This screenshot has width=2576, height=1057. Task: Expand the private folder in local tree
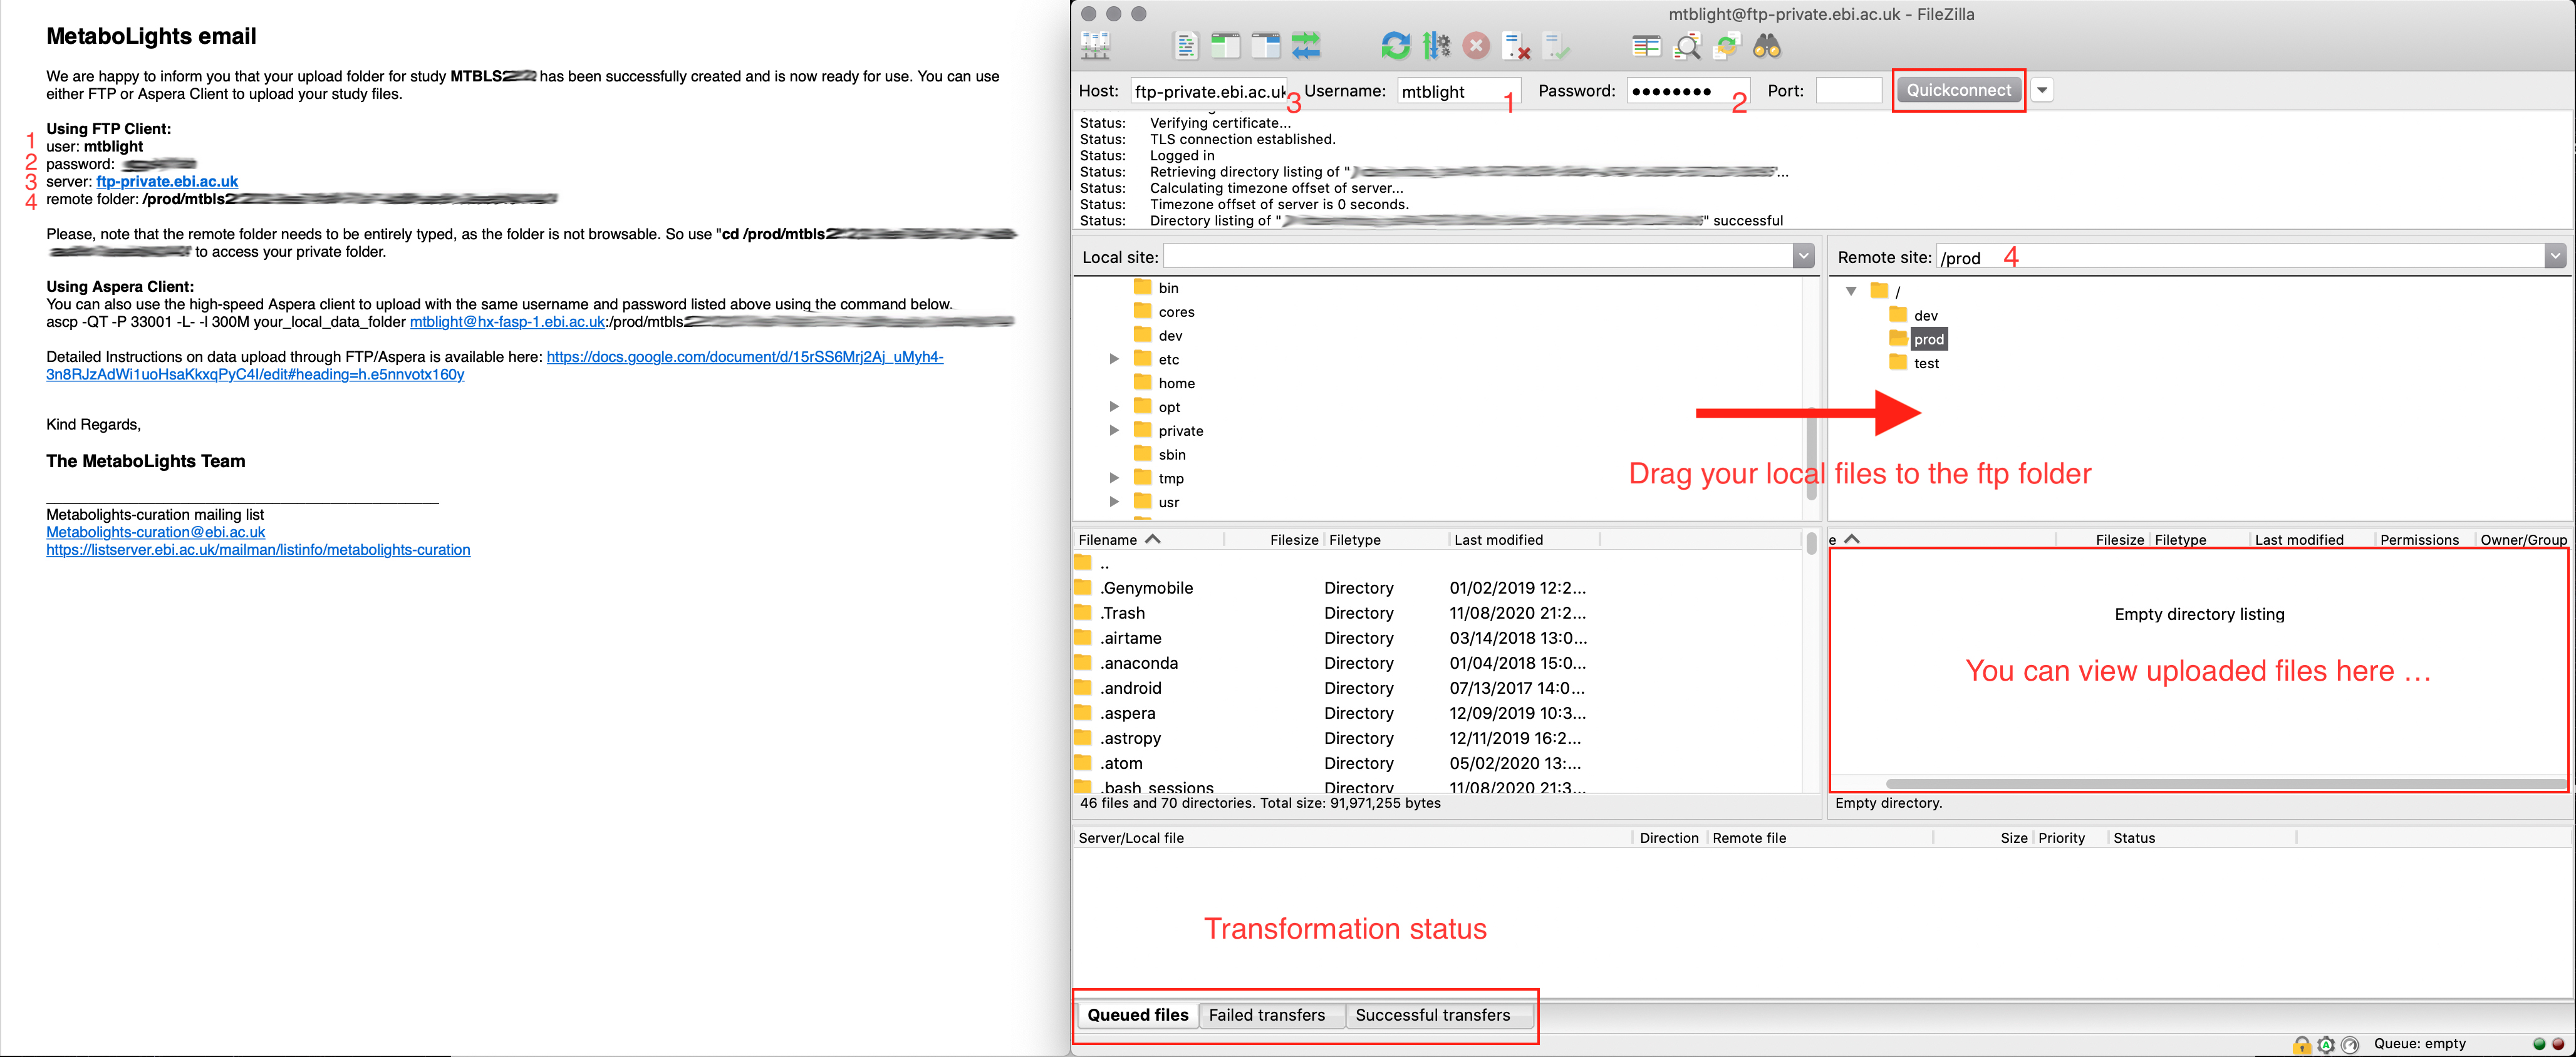tap(1114, 430)
